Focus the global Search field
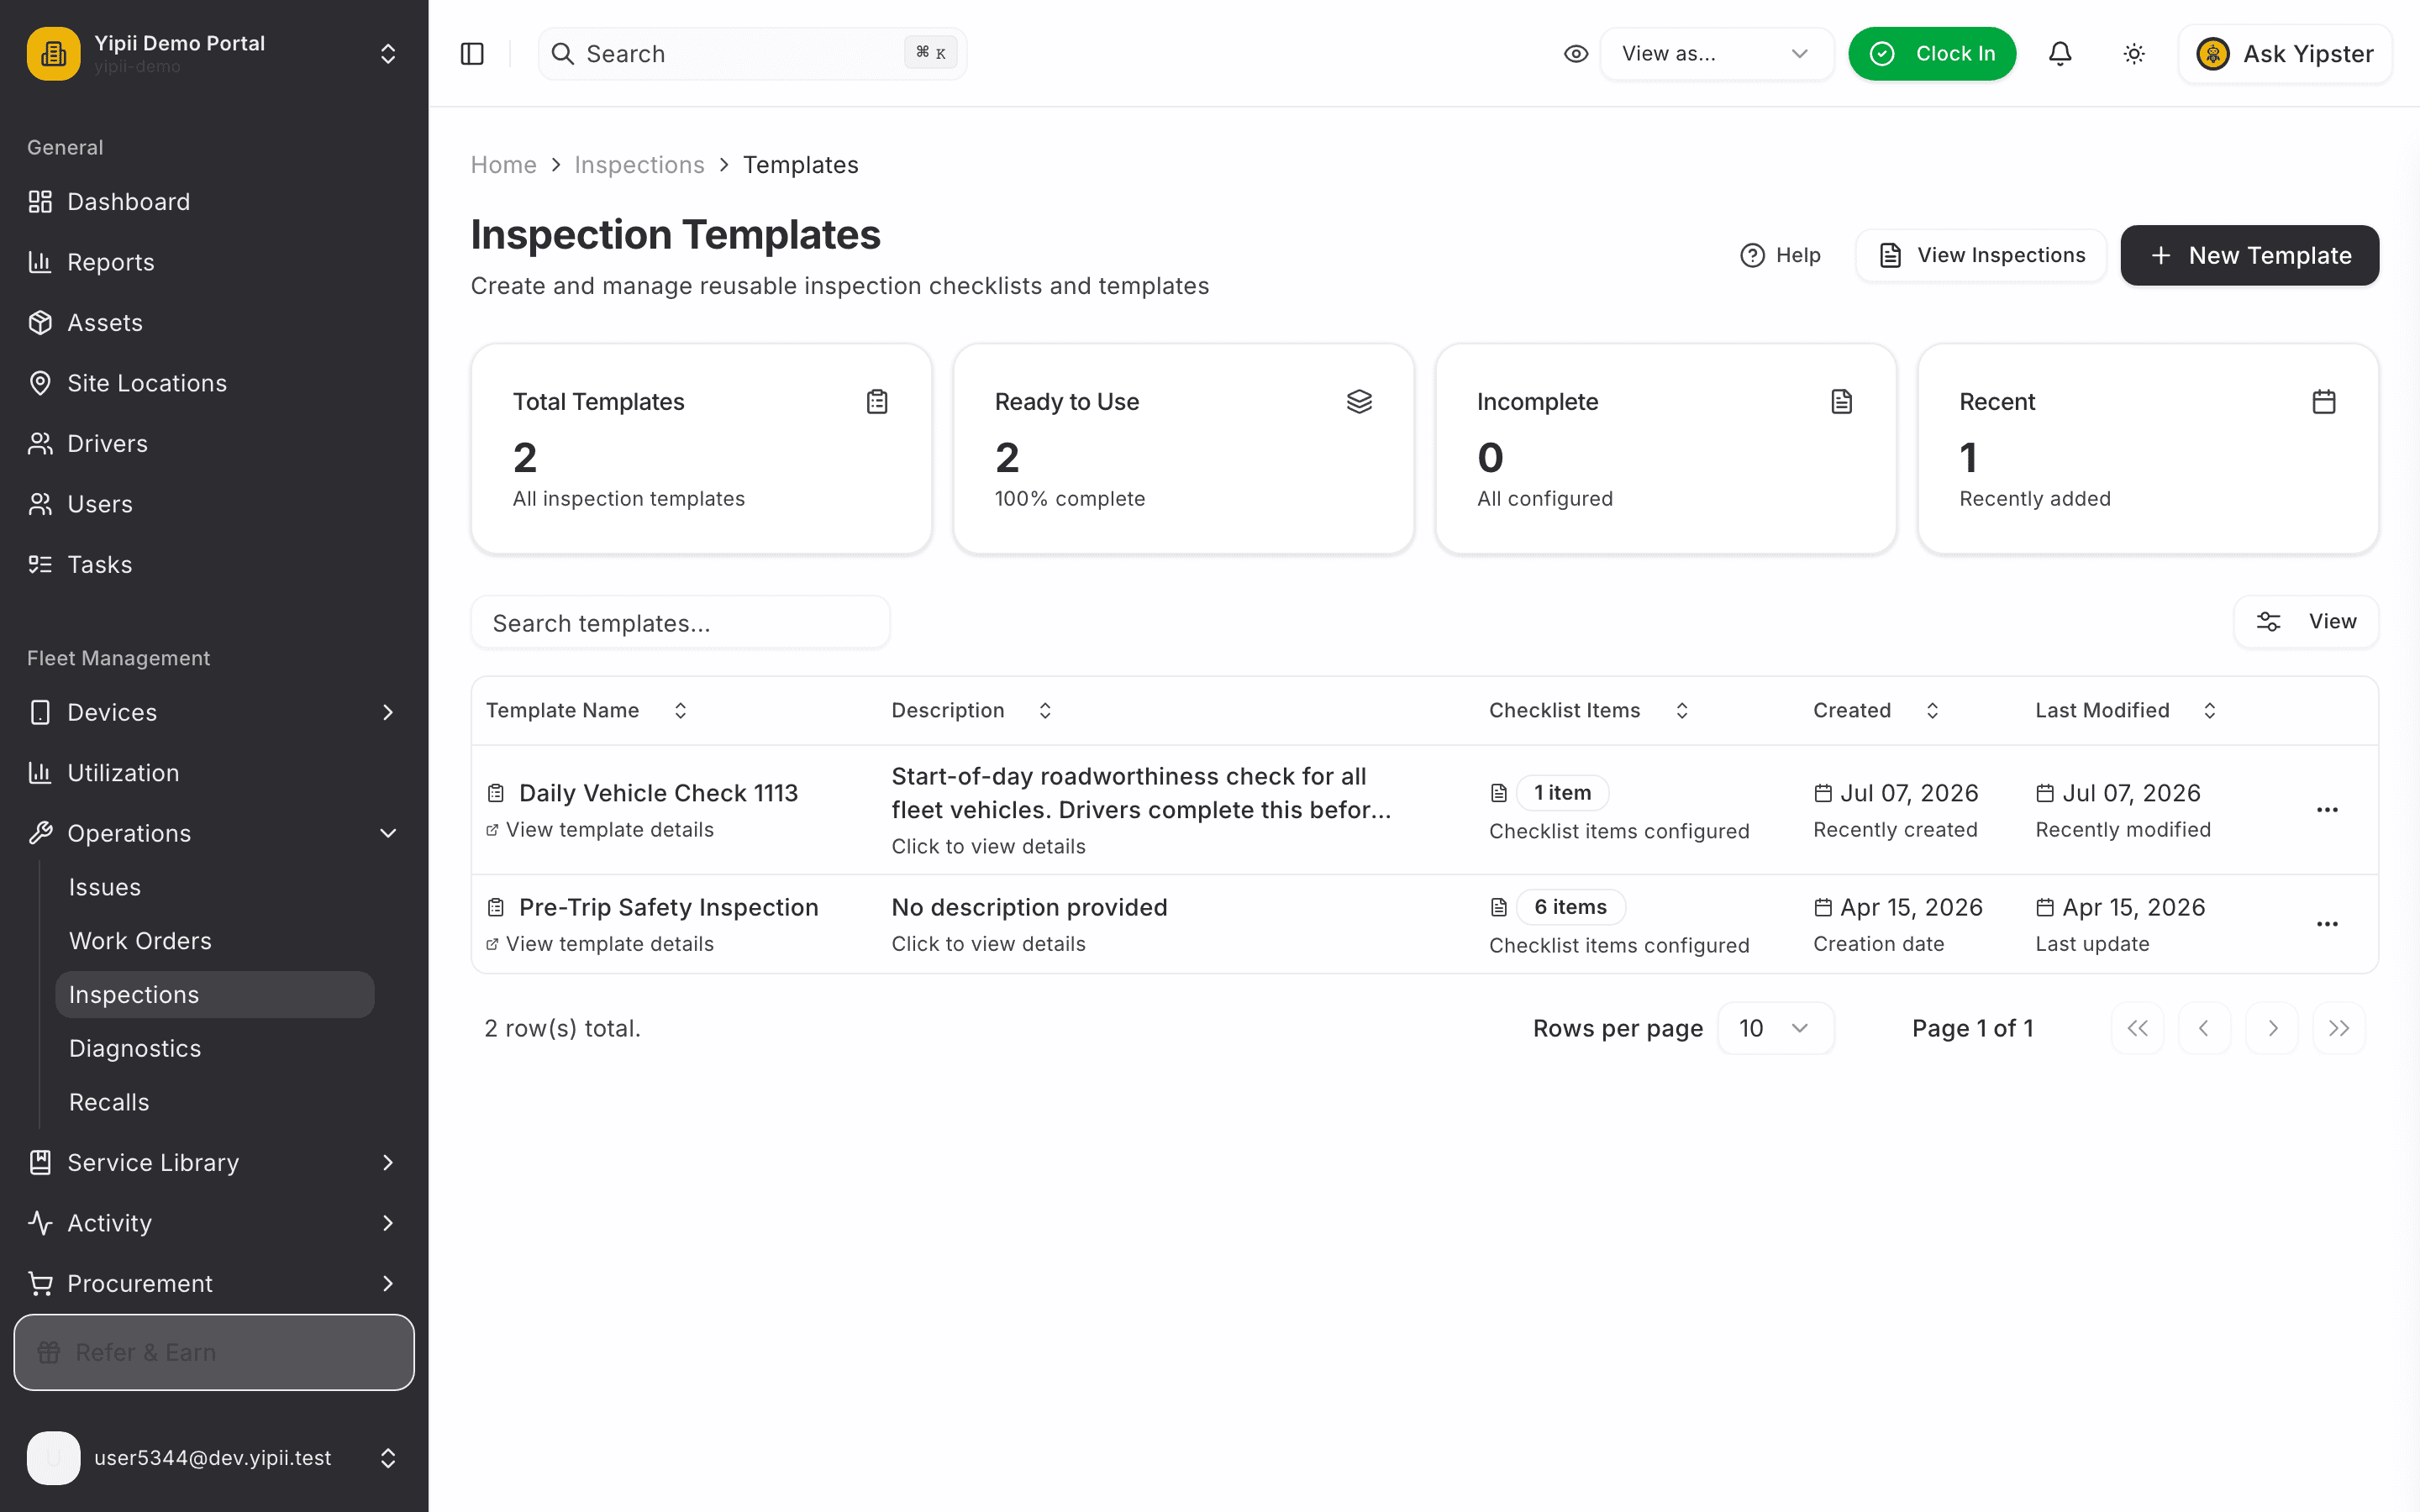The width and height of the screenshot is (2420, 1512). point(752,54)
